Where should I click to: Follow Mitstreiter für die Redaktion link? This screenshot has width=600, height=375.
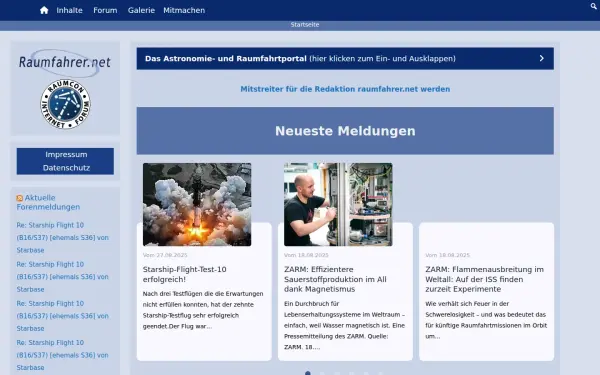(345, 89)
